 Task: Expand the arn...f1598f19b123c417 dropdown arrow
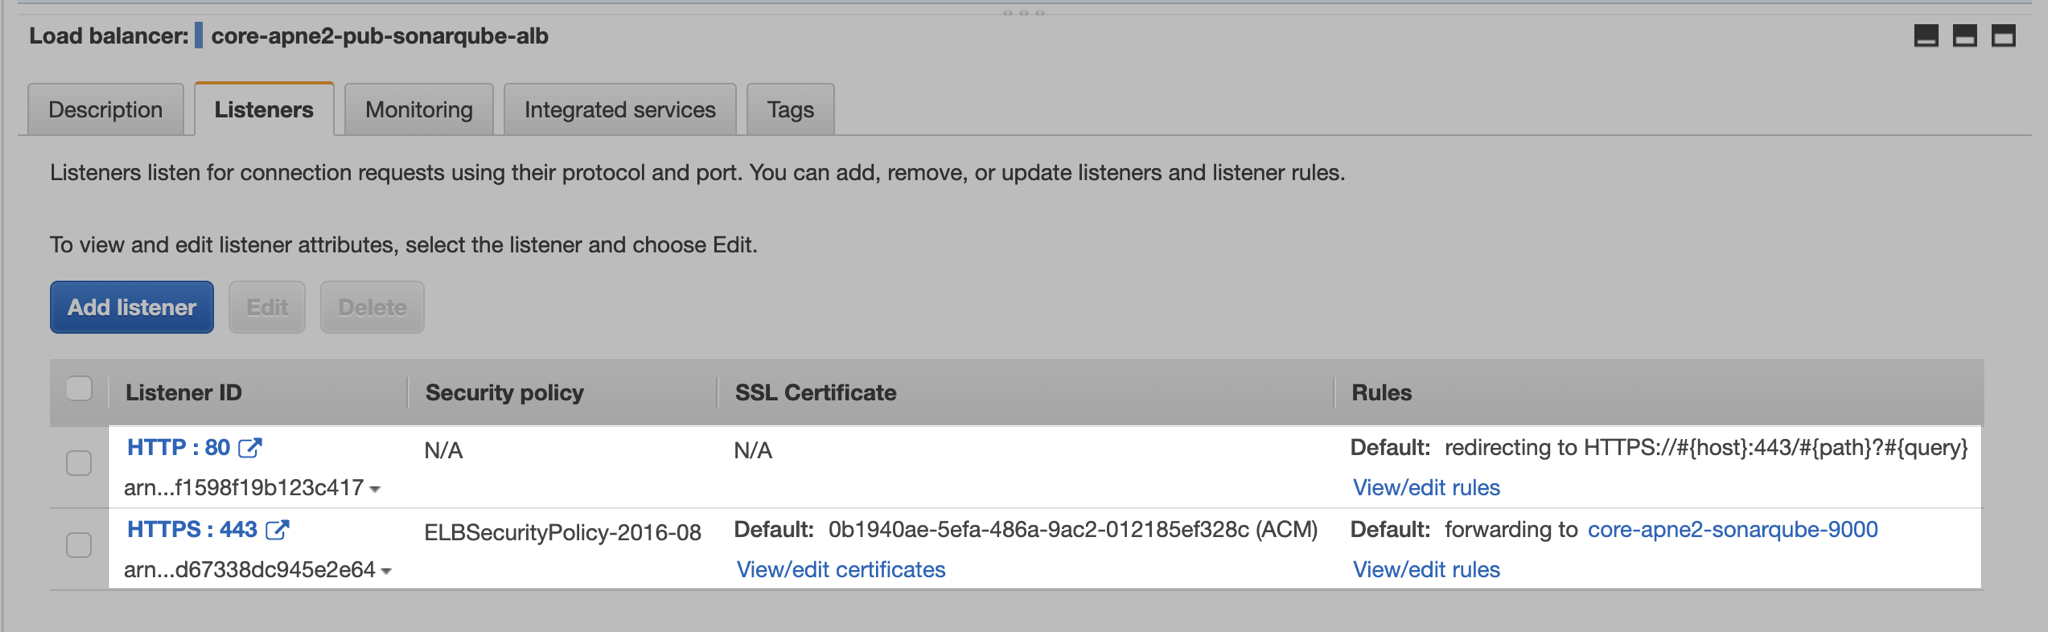click(x=375, y=489)
